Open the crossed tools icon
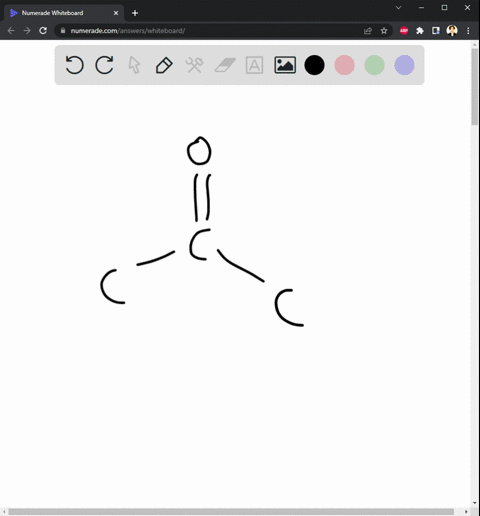This screenshot has width=480, height=516. pos(194,65)
